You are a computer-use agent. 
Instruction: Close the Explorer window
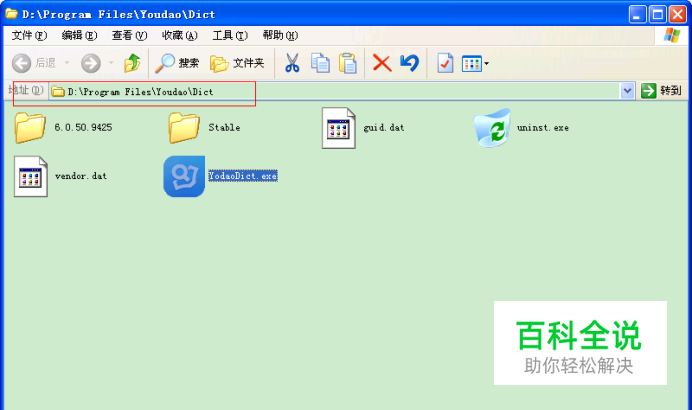[x=677, y=15]
